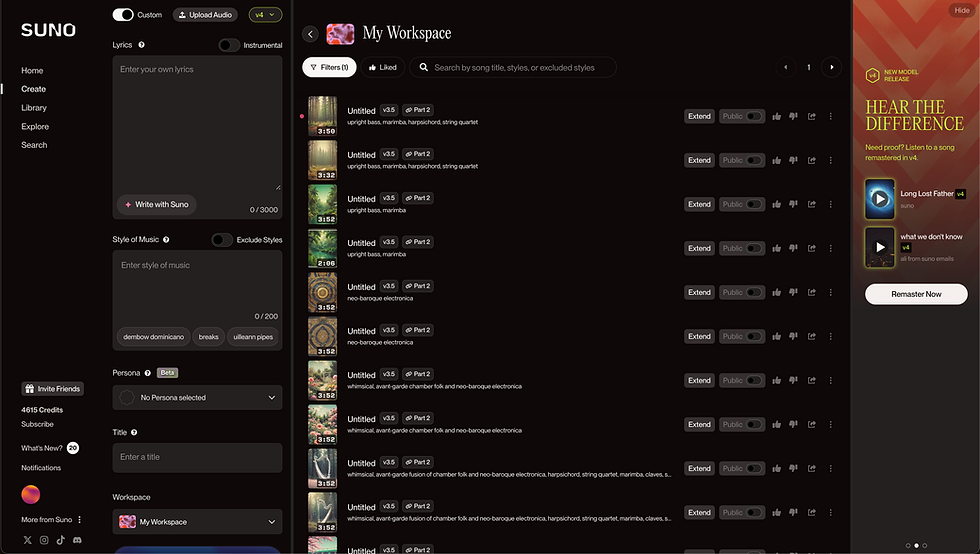Image resolution: width=980 pixels, height=554 pixels.
Task: Share the 2:06 upright bass, marimba song
Action: (x=811, y=248)
